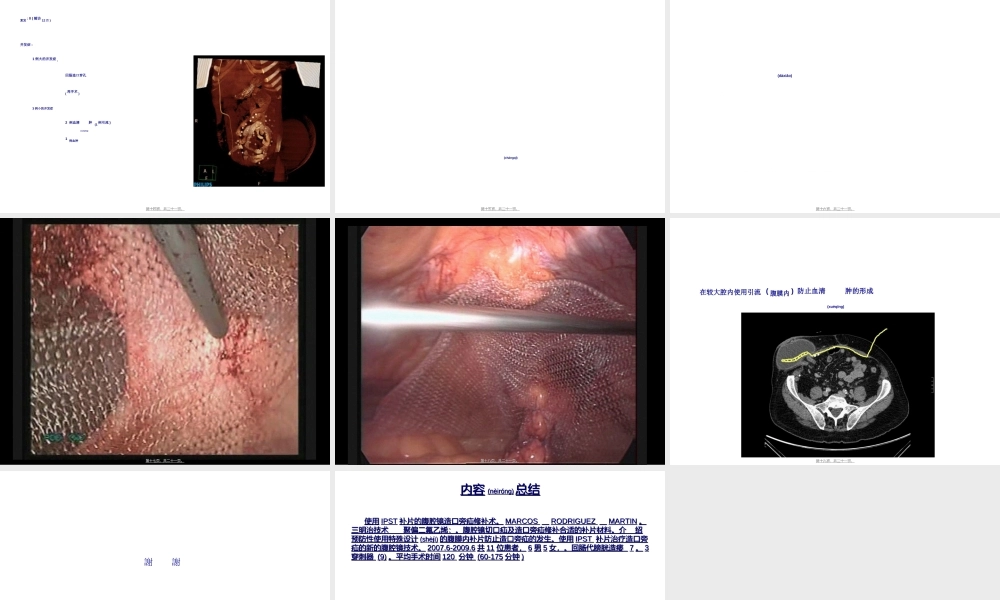Click the footer text below the axial CT image
This screenshot has width=1000, height=600.
(834, 461)
